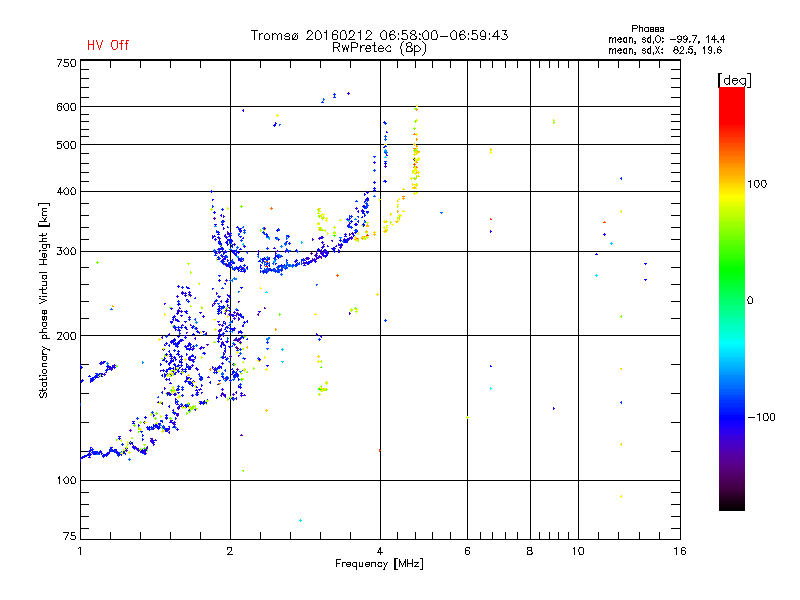Click the 'mean, sd,X: 82.5, 19.6' statistic

(665, 50)
